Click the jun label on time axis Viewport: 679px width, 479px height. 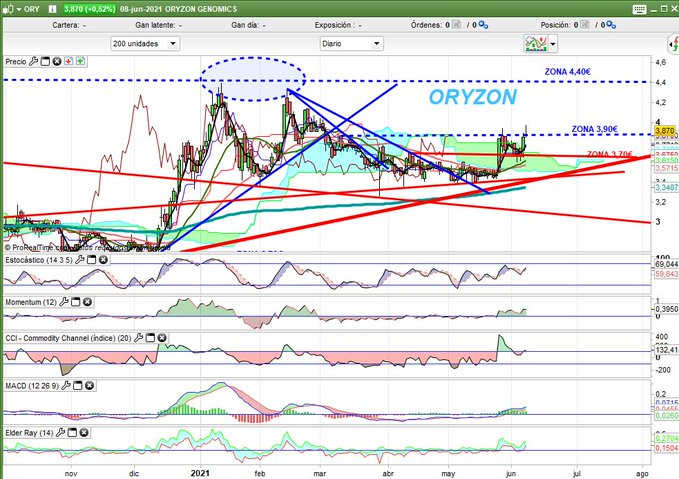coord(511,474)
